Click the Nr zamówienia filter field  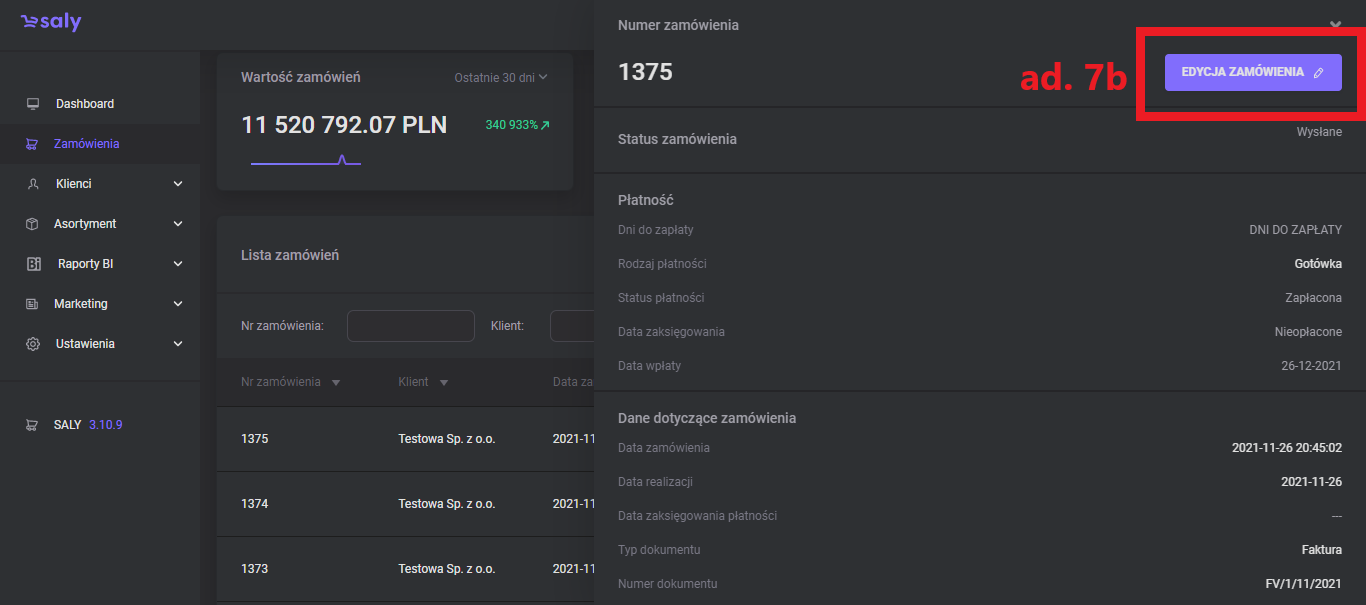(410, 326)
